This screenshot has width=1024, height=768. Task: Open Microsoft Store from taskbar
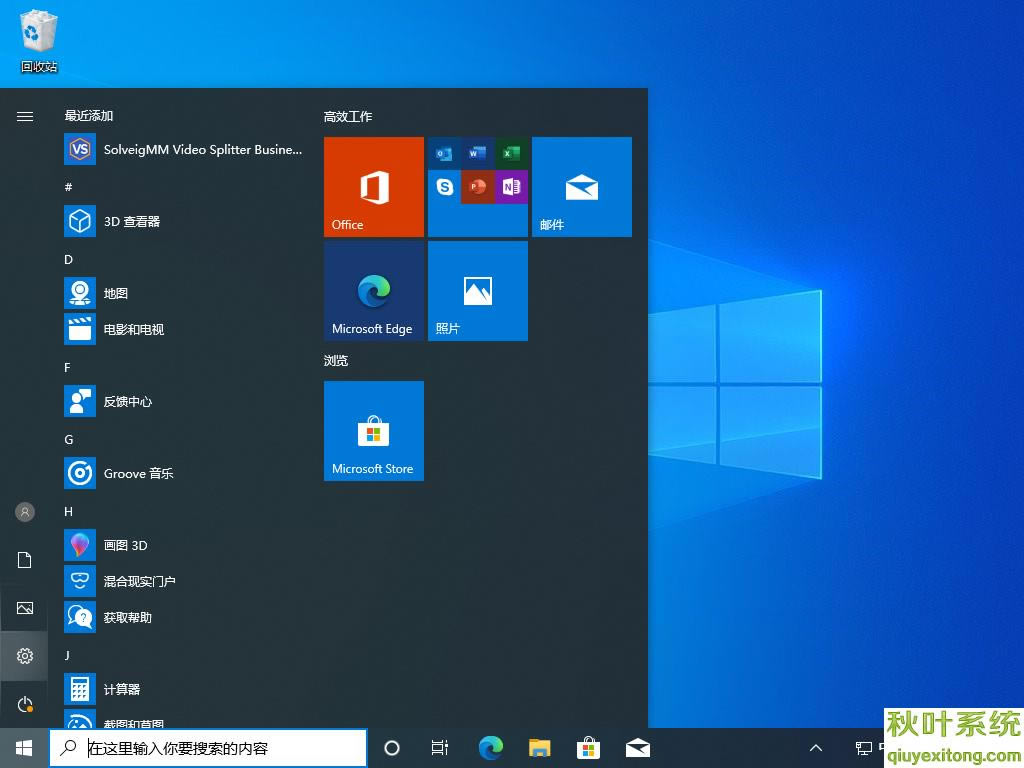point(588,748)
